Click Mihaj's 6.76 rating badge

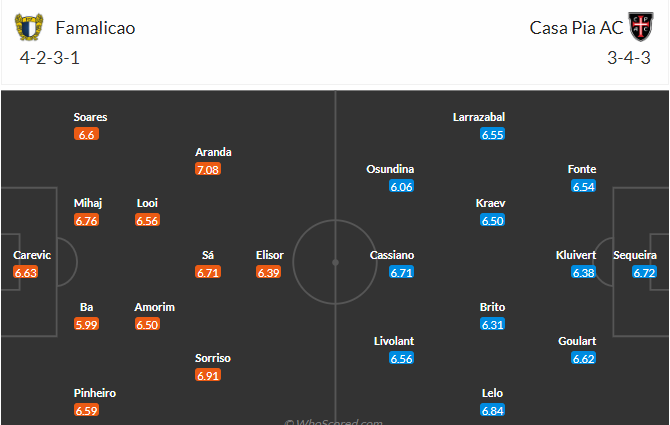[86, 220]
